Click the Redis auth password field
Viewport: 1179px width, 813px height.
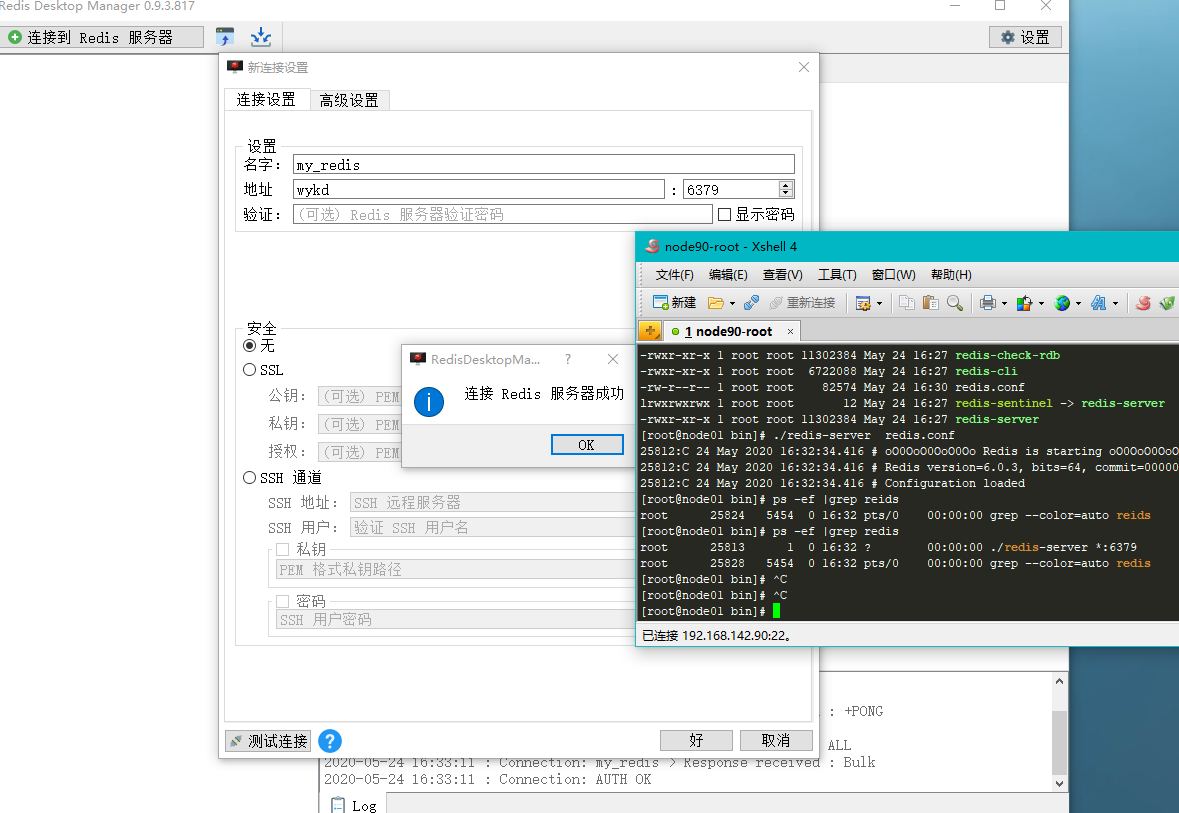click(x=502, y=214)
